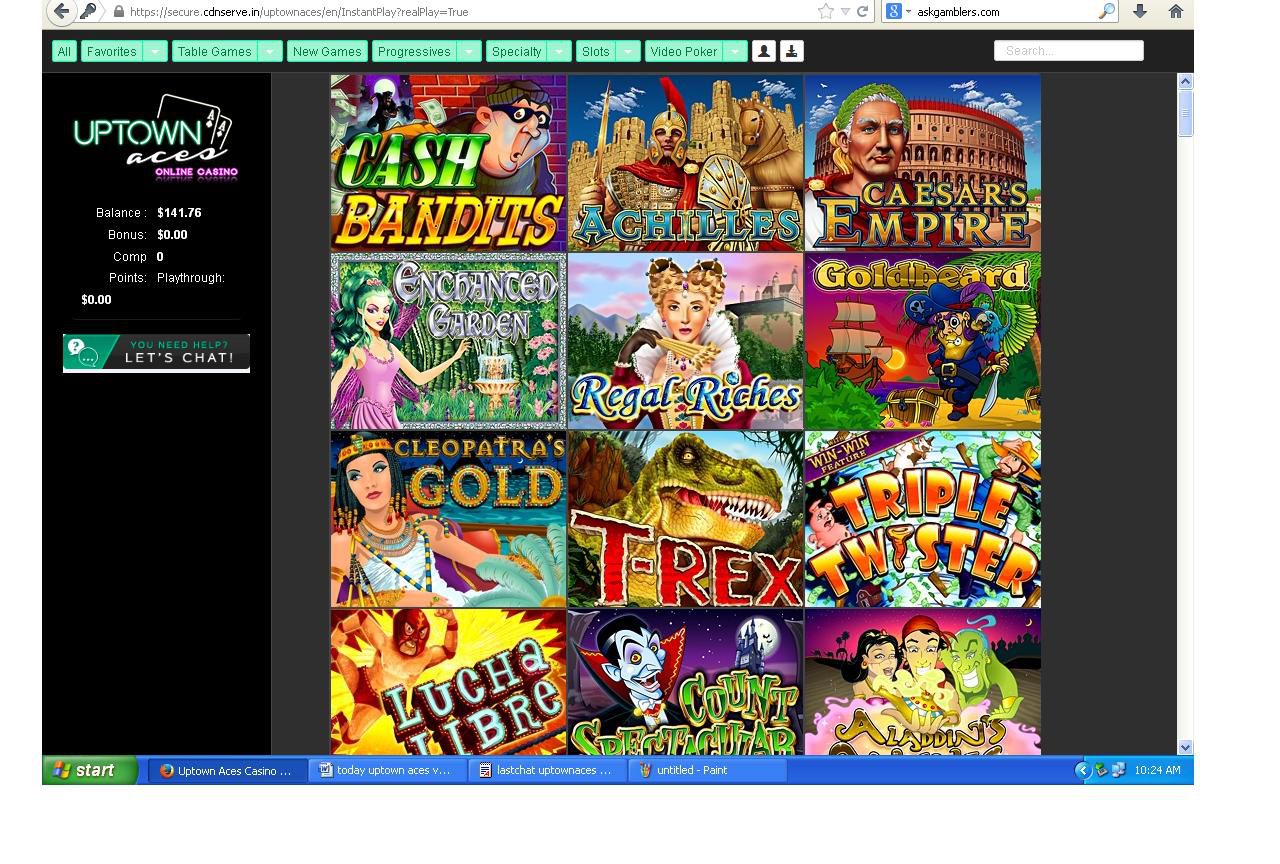Viewport: 1280px width, 864px height.
Task: Click the reload page icon
Action: click(x=862, y=12)
